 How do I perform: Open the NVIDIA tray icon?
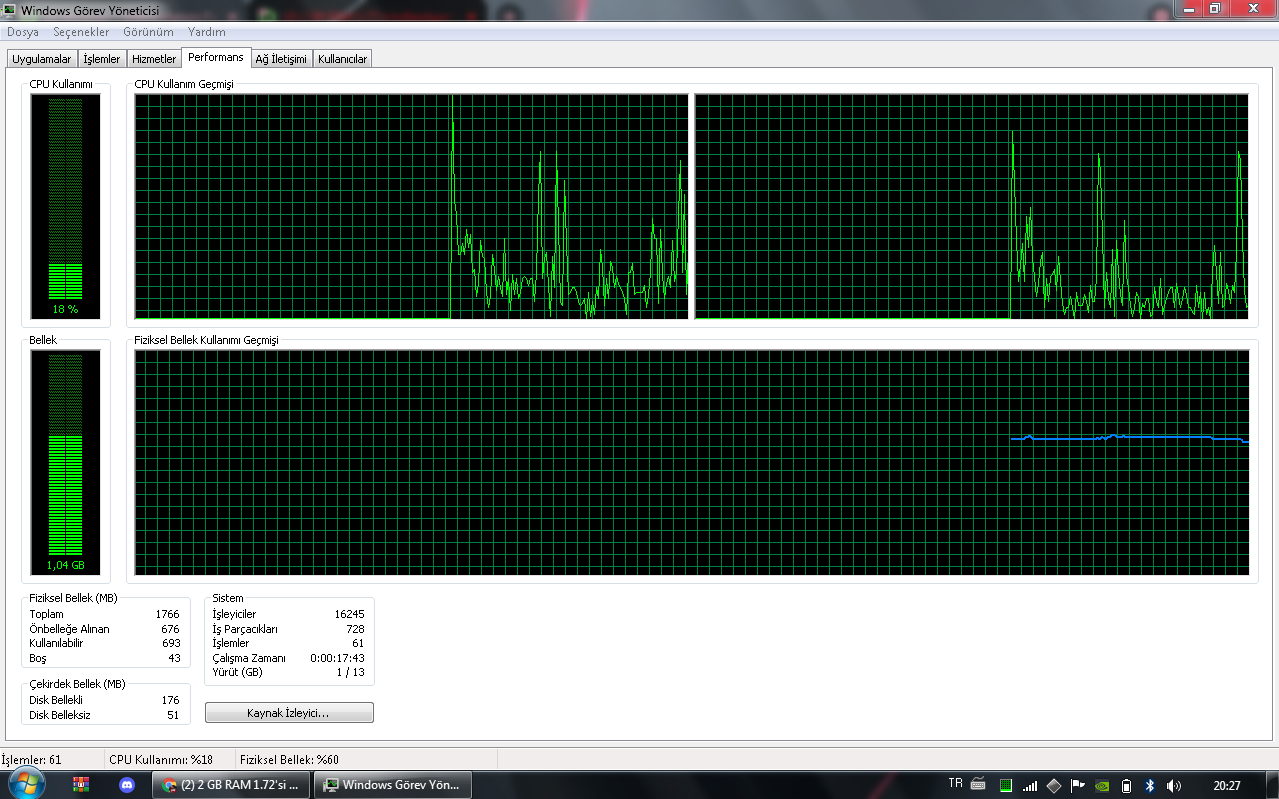[1102, 785]
